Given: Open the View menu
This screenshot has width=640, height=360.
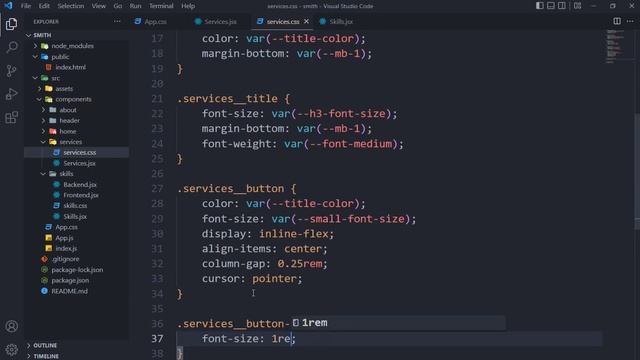Looking at the screenshot, I should coord(98,6).
